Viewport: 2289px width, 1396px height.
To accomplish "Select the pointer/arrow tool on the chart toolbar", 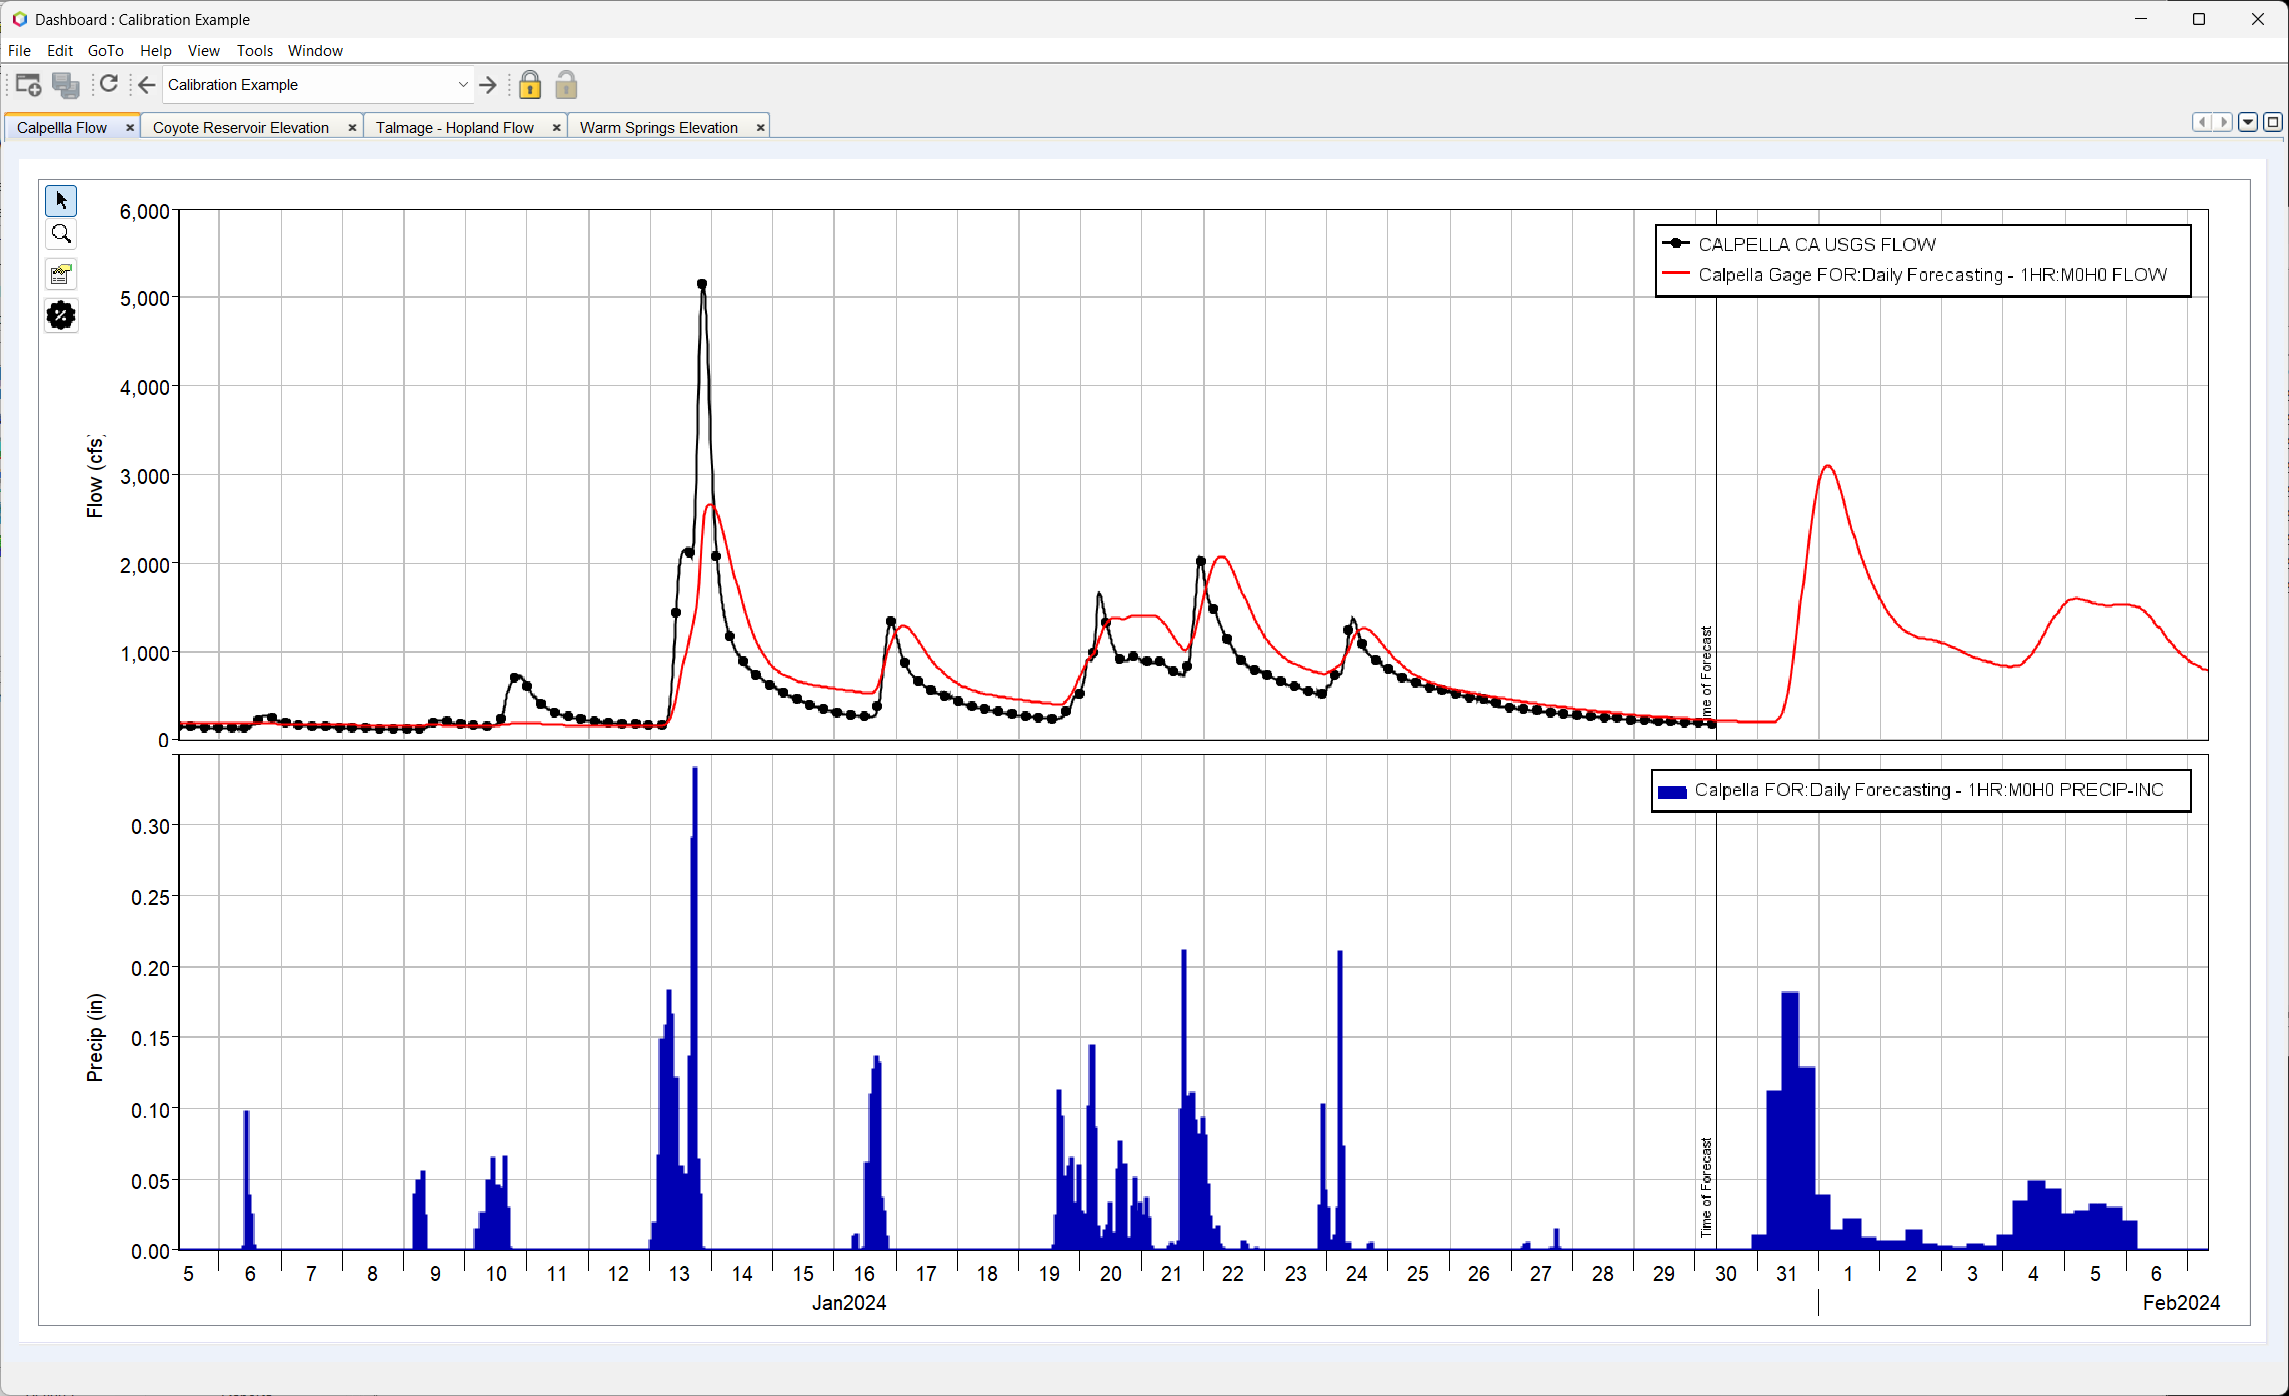I will click(x=61, y=200).
